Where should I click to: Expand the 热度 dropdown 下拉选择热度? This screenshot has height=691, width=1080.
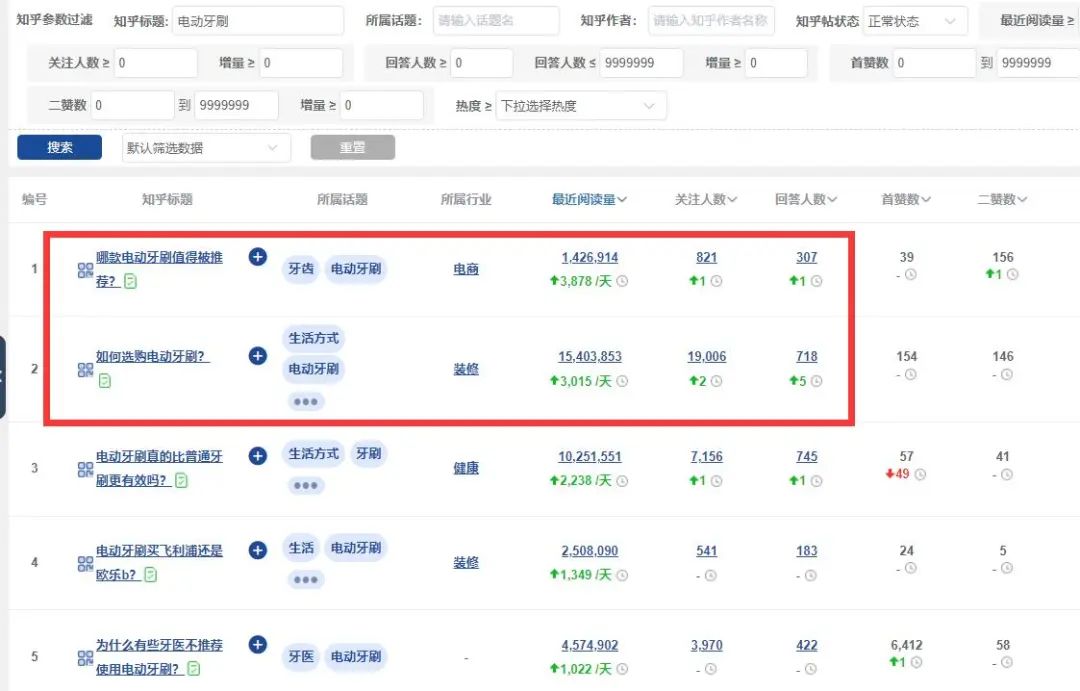580,106
